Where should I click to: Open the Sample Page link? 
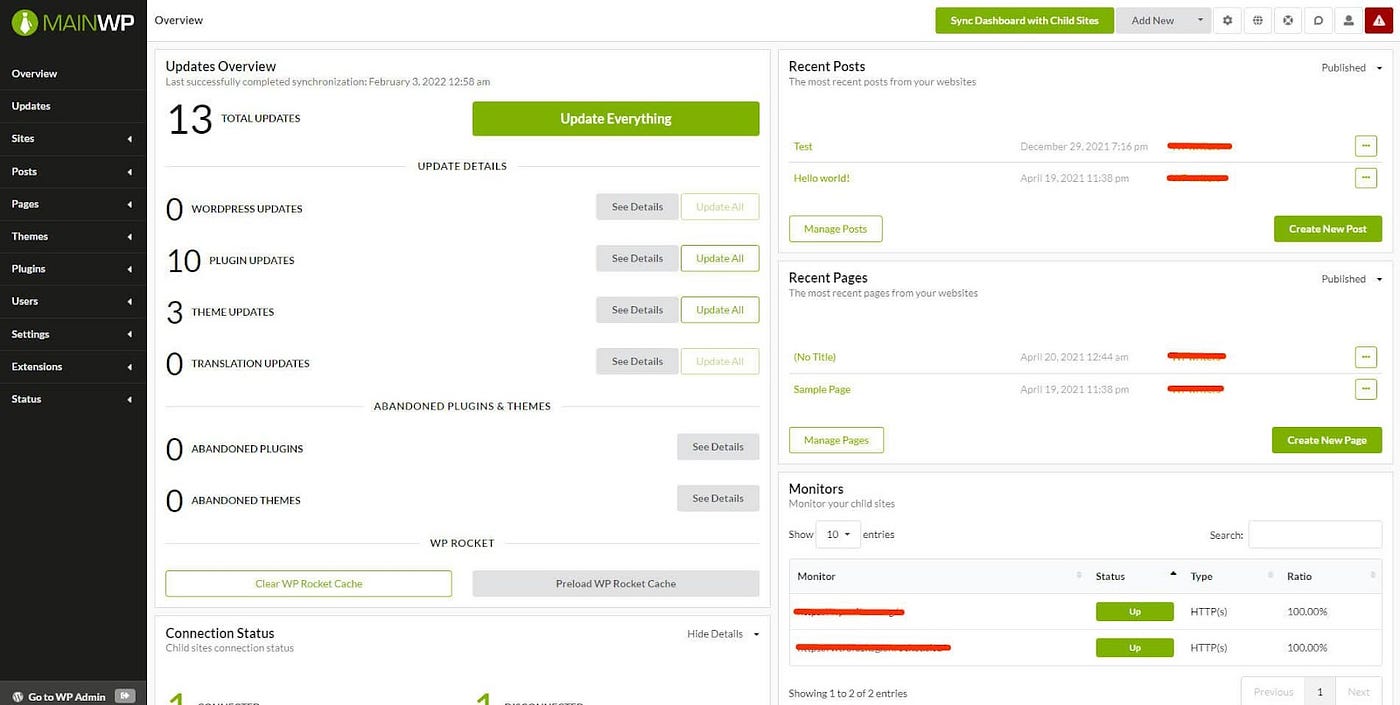click(x=822, y=389)
